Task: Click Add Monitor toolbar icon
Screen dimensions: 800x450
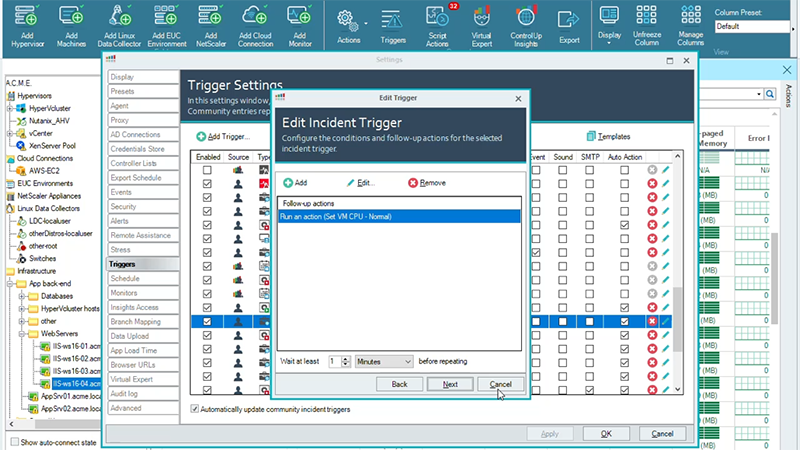Action: point(299,26)
